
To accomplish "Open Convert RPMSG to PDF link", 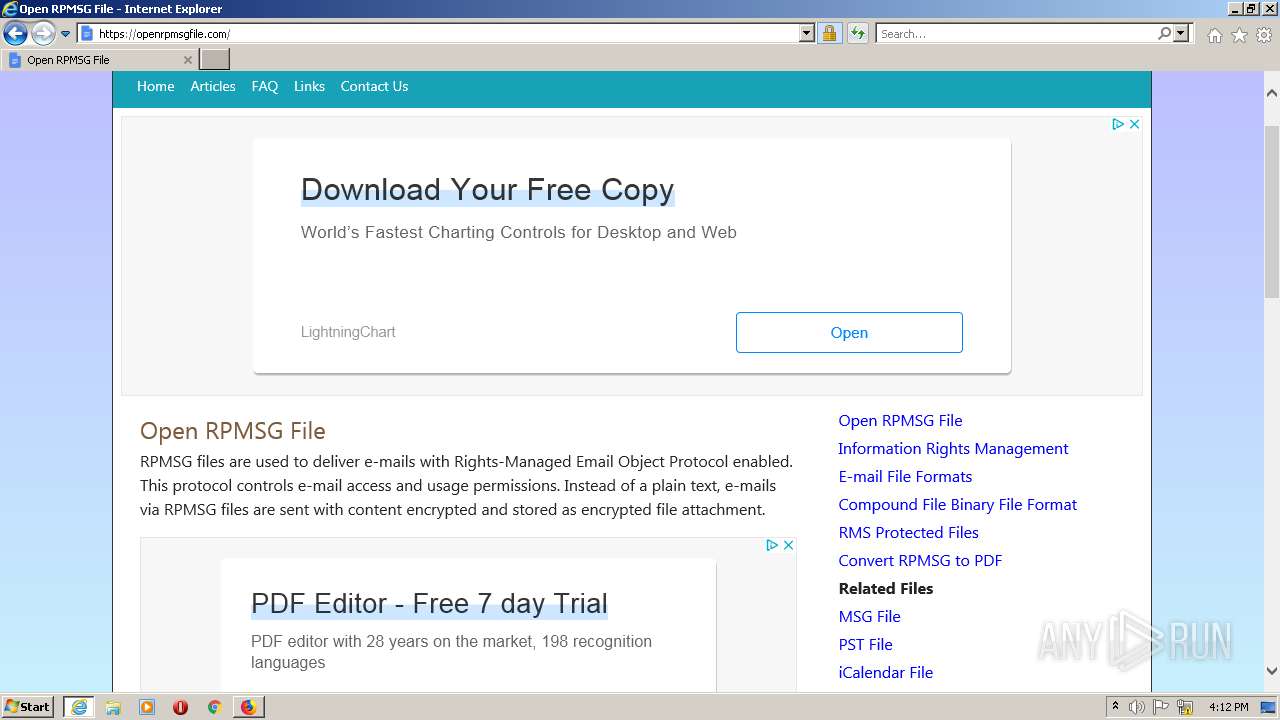I will coord(920,561).
